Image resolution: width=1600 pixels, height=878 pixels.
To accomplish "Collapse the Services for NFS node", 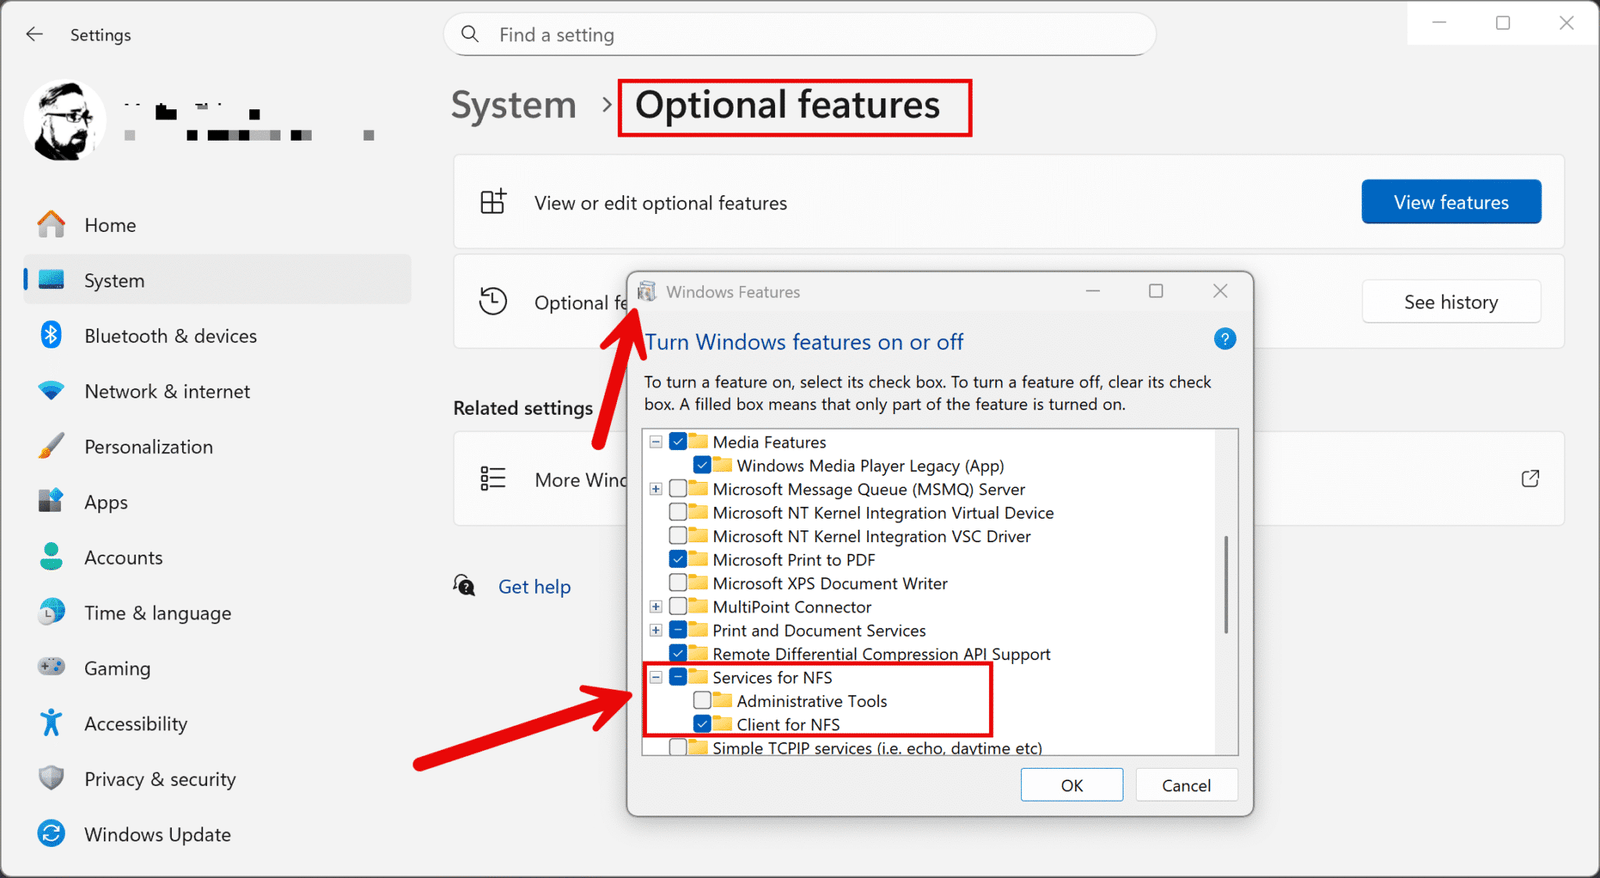I will (656, 677).
